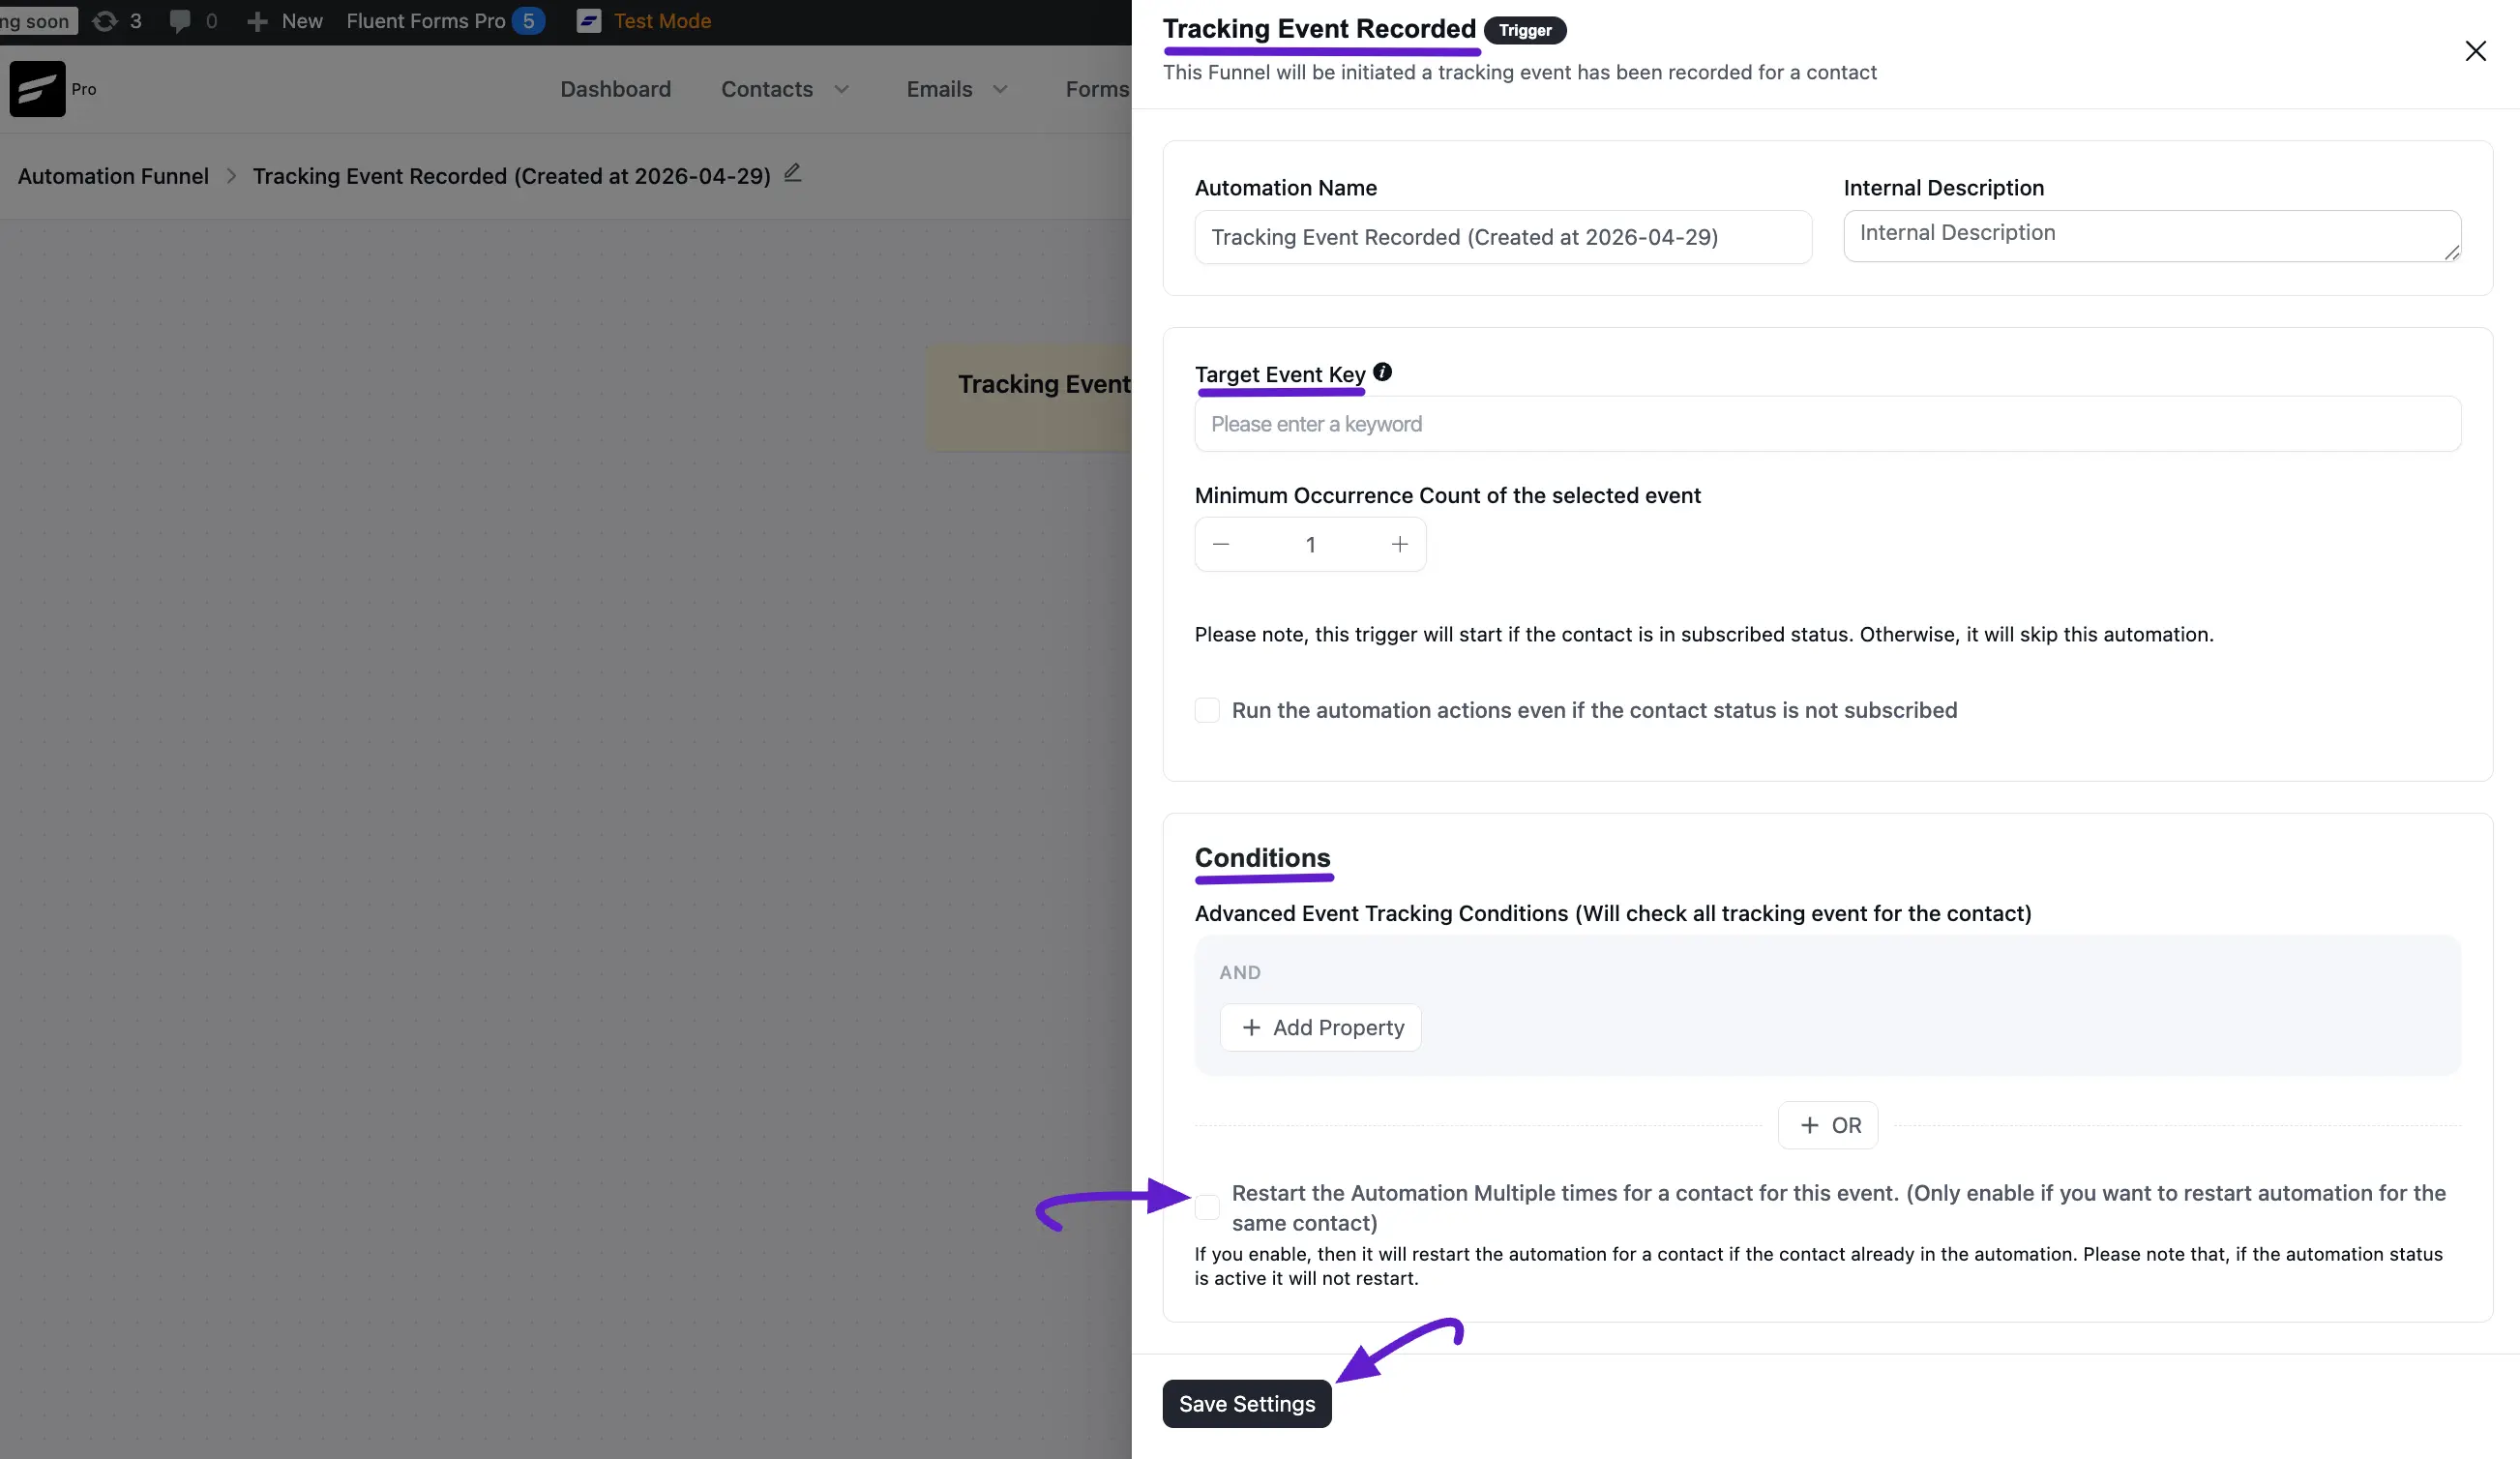
Task: Click the Conditions heading
Action: (x=1262, y=858)
